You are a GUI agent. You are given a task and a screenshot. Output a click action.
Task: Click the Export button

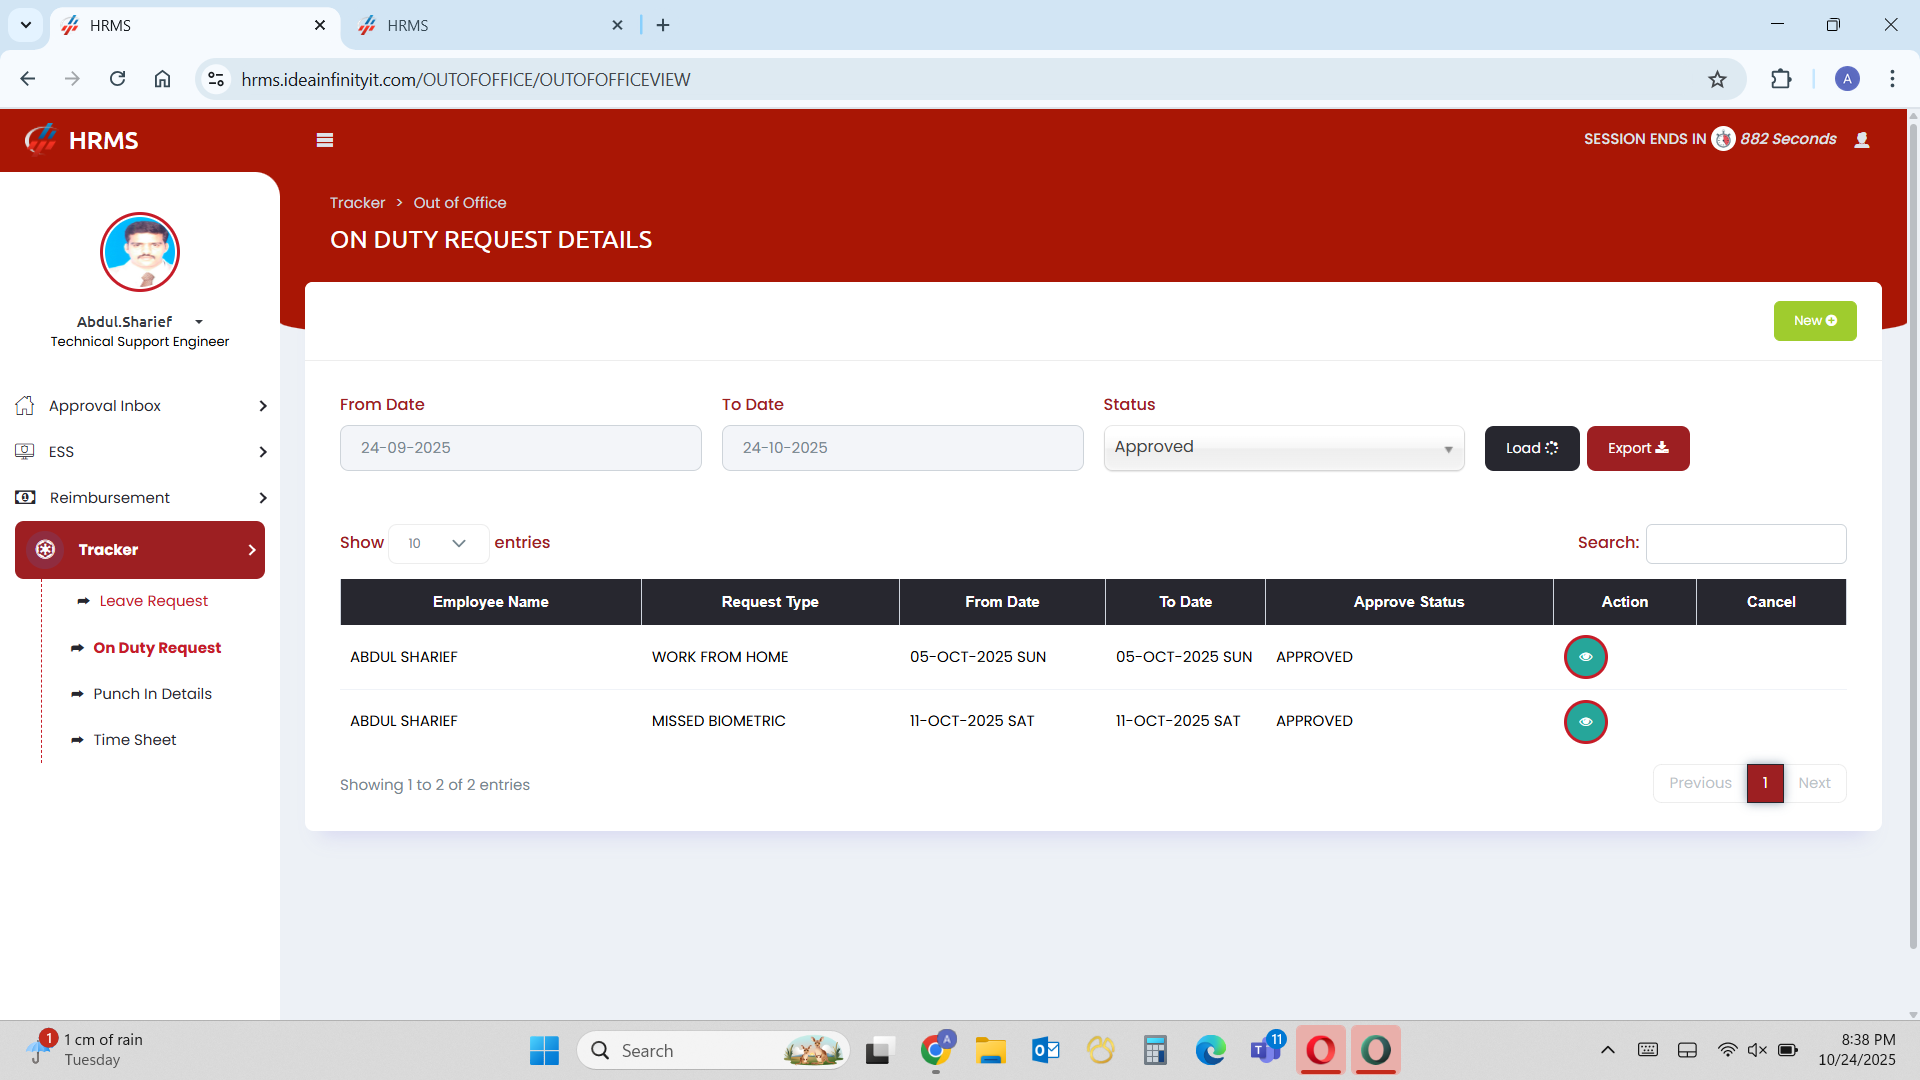click(x=1637, y=448)
